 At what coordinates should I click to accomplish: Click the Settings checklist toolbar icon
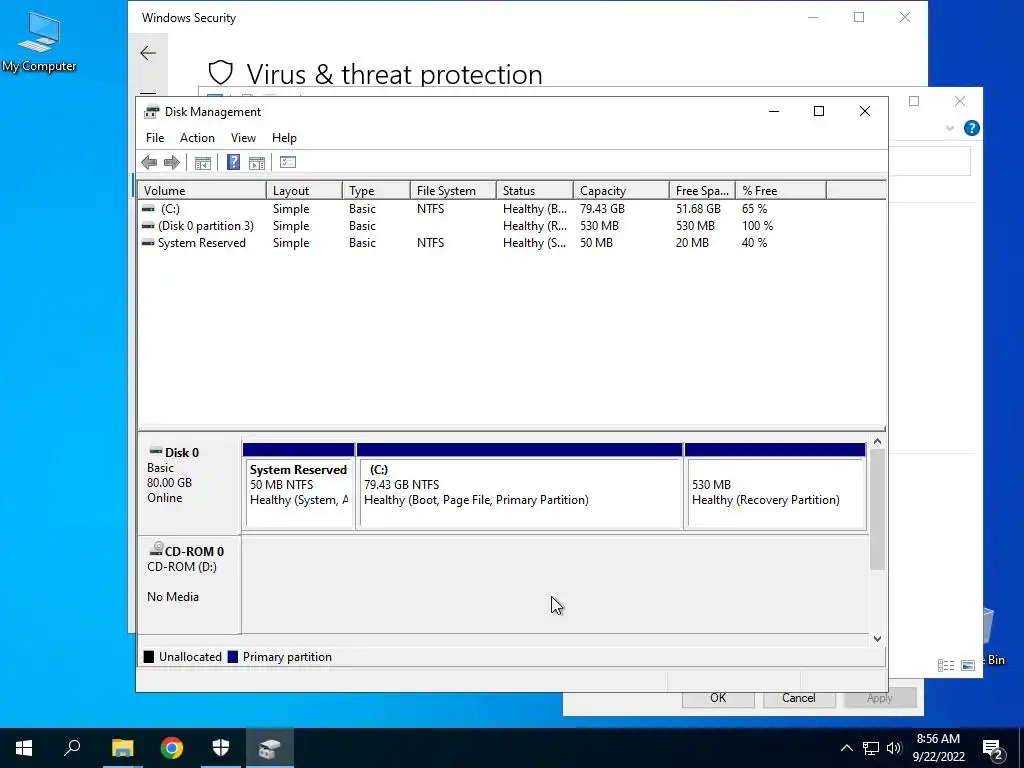coord(288,163)
